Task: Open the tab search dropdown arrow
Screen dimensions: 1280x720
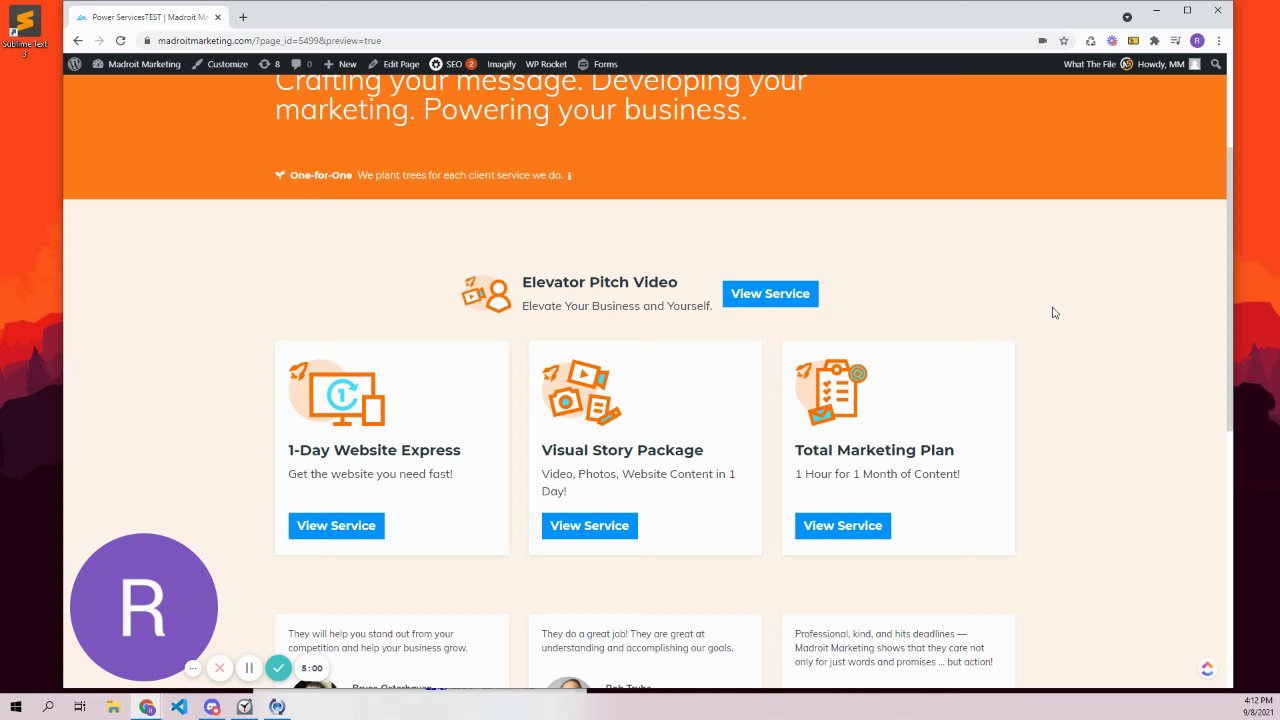Action: click(x=1127, y=17)
